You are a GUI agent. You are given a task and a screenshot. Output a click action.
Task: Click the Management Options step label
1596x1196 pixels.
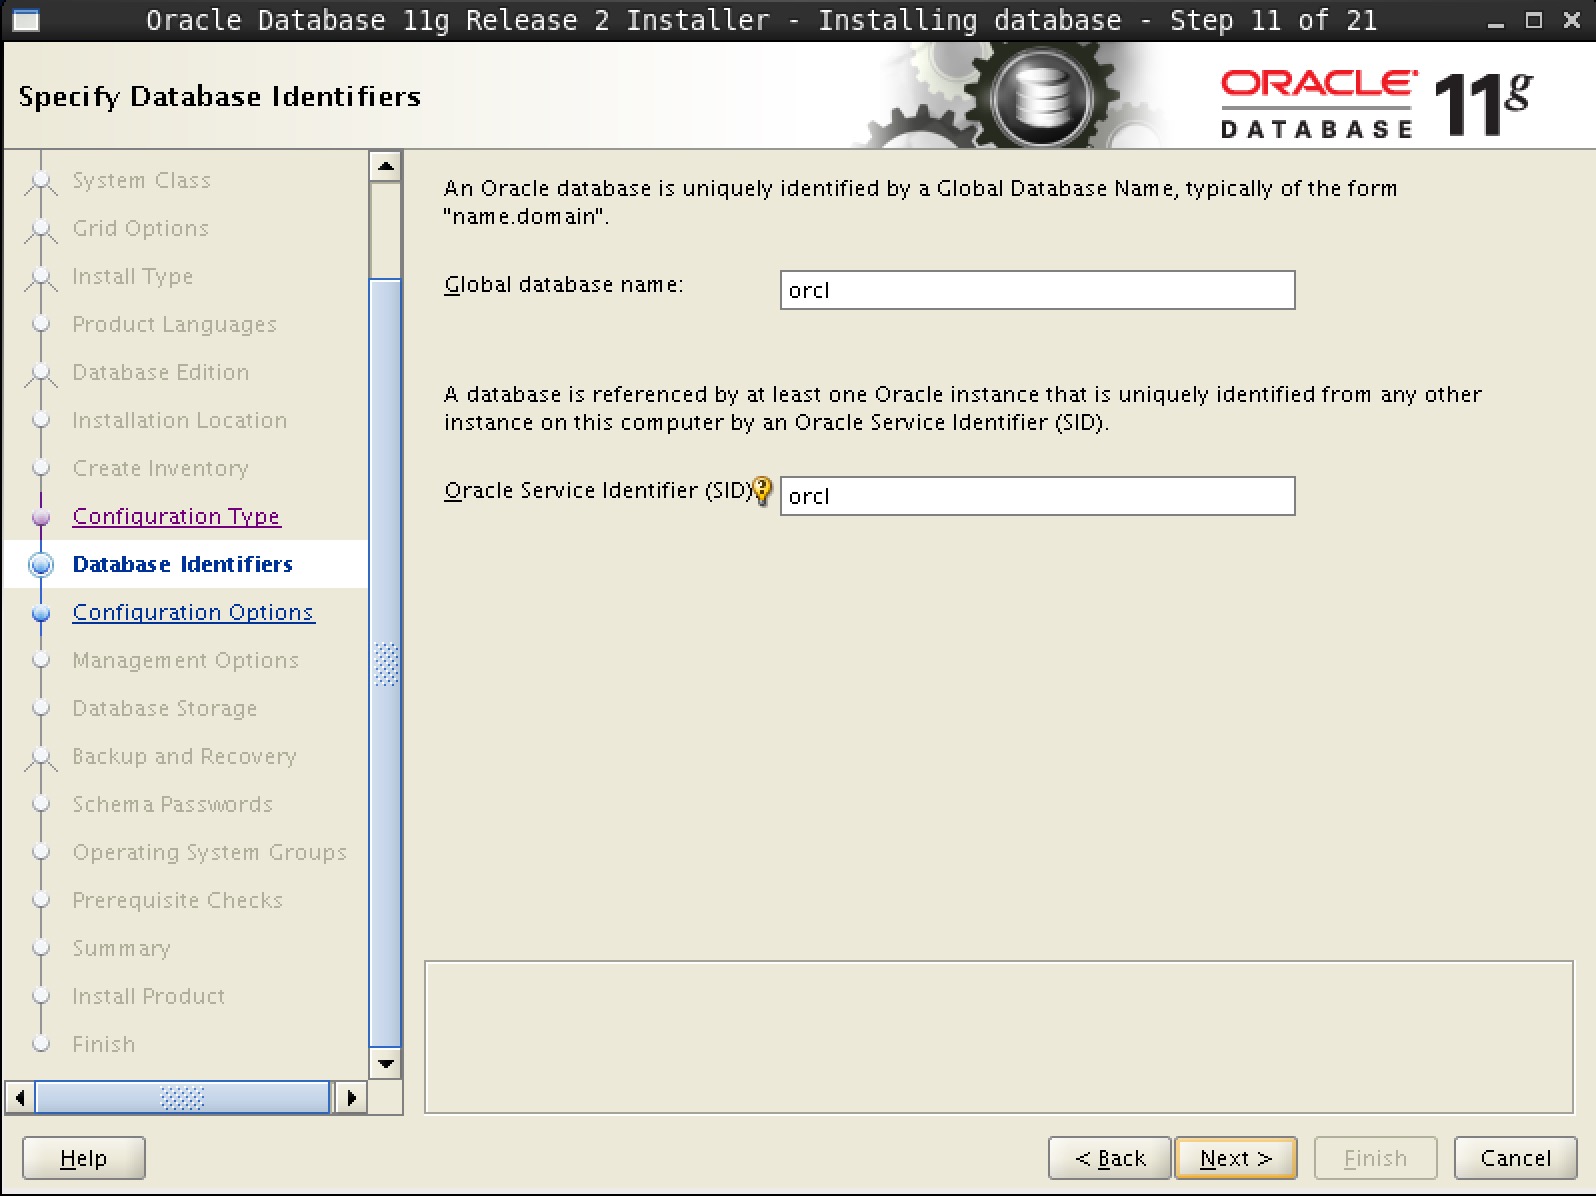[x=186, y=660]
